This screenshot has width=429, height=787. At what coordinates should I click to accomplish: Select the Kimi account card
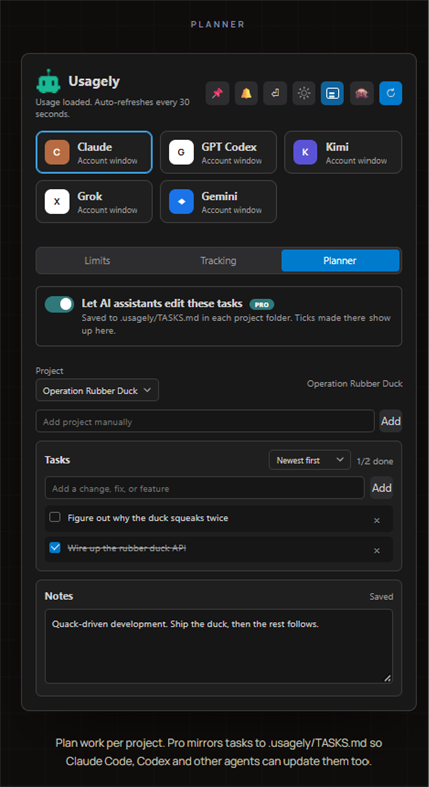pos(343,152)
